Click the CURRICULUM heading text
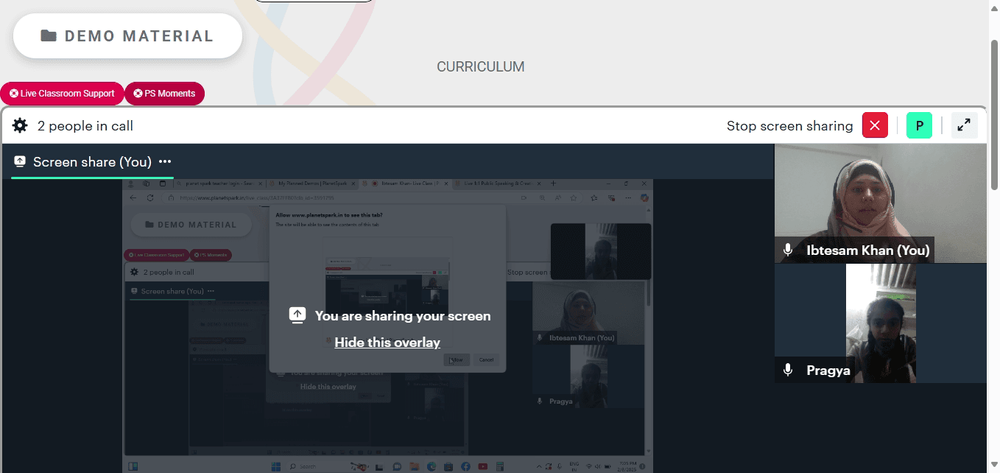Viewport: 1000px width, 473px height. click(480, 67)
